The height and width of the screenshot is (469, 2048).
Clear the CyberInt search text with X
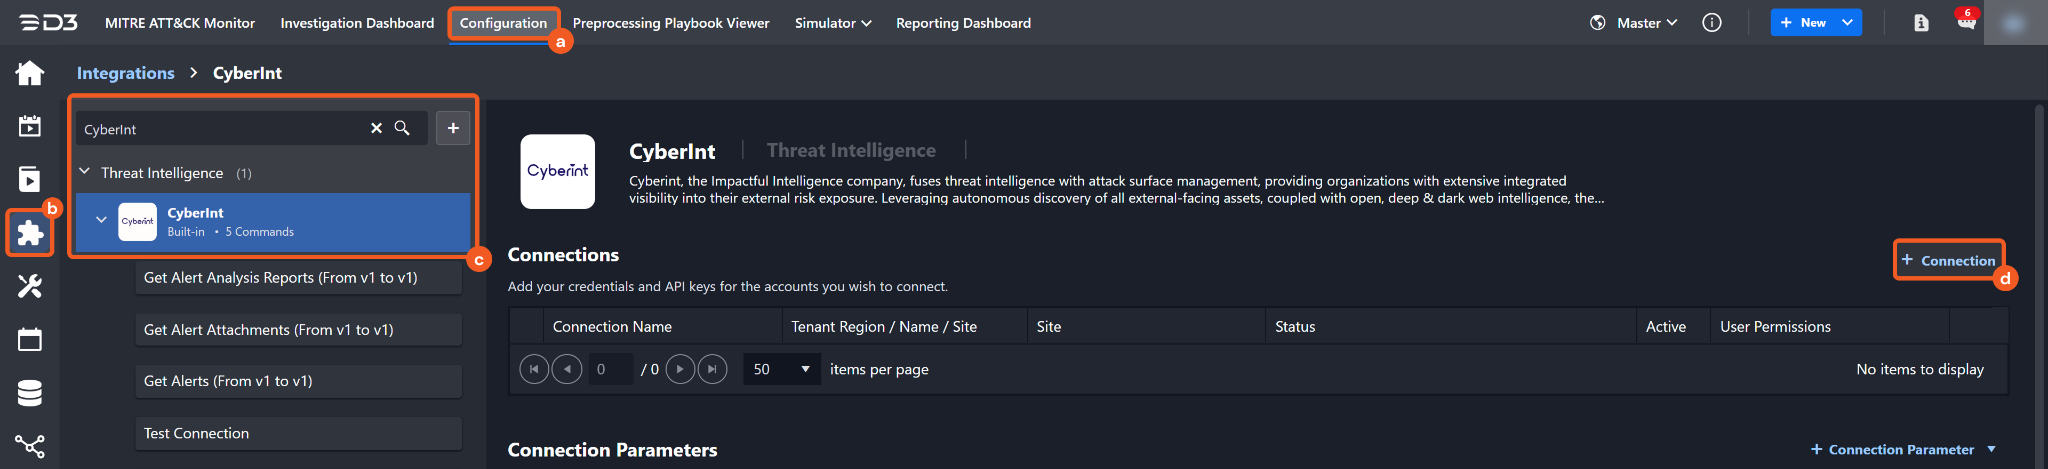click(x=376, y=128)
